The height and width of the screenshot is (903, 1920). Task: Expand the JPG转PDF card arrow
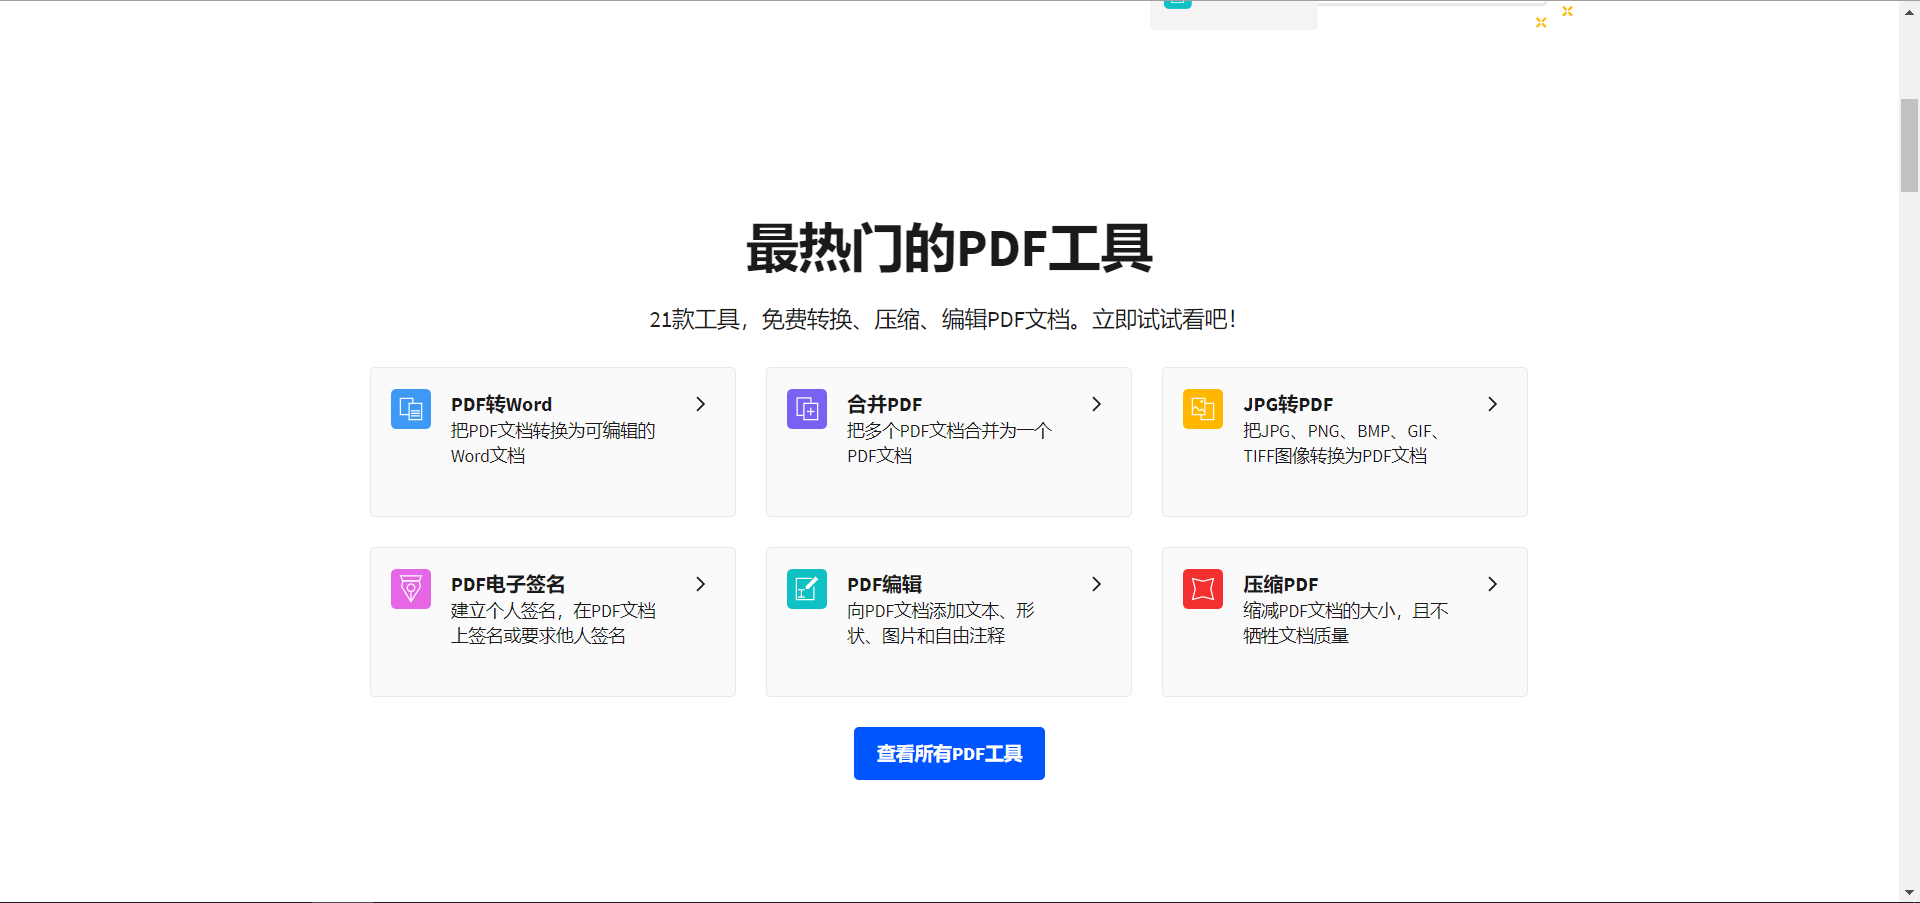1492,404
